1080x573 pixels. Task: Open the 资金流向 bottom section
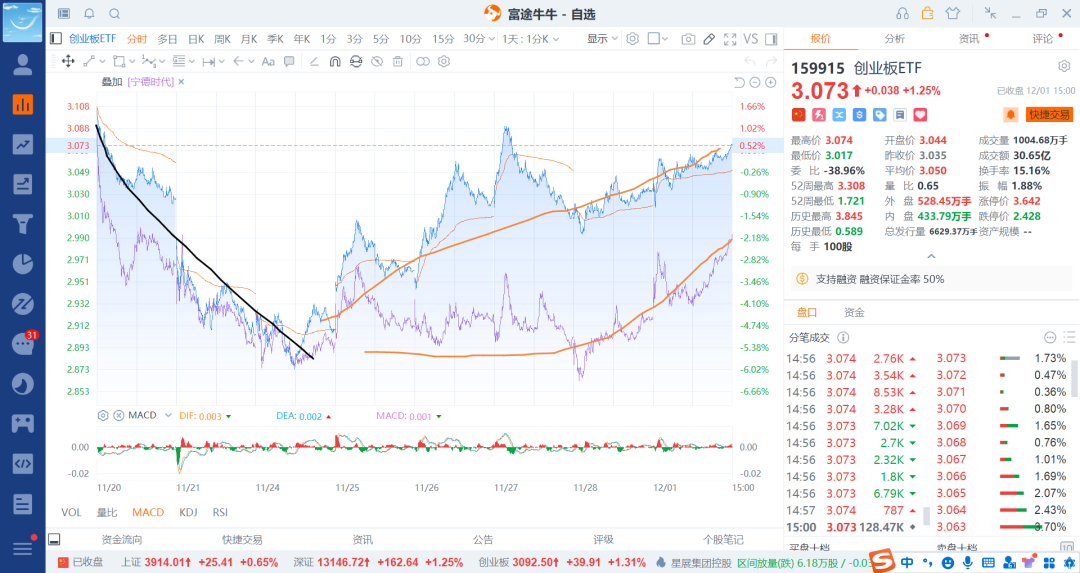click(x=122, y=539)
